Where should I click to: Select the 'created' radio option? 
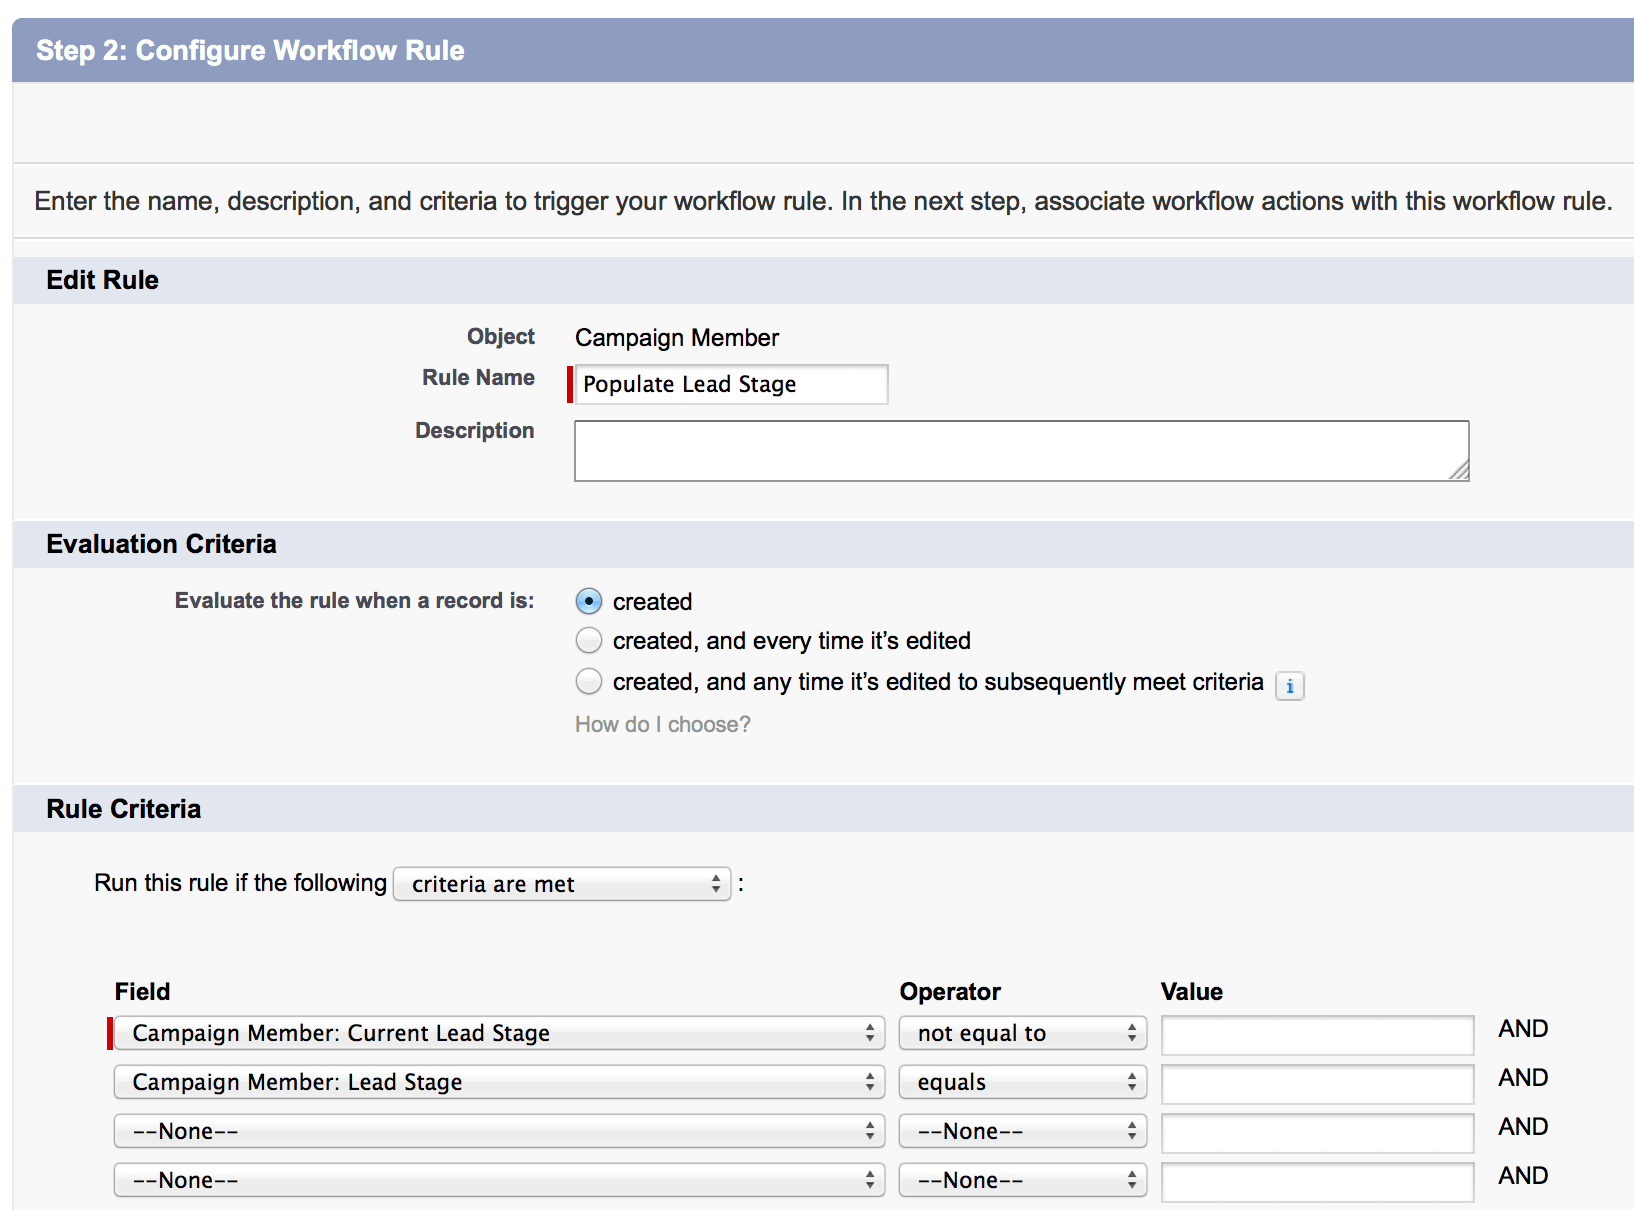coord(589,601)
